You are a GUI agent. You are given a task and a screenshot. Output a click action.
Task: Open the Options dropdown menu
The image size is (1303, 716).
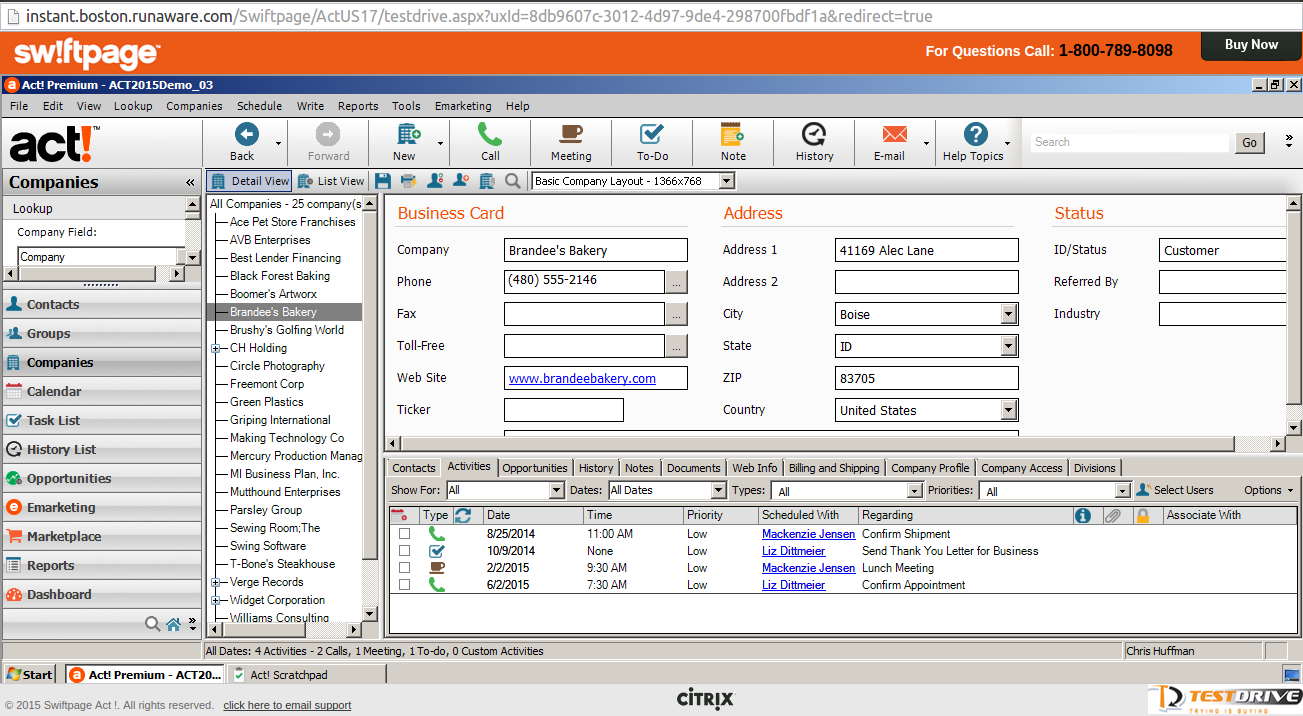[1268, 490]
